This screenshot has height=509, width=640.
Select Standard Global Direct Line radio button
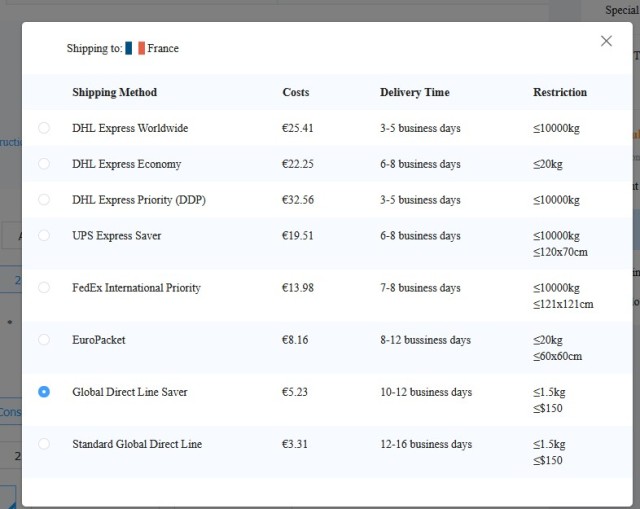click(44, 444)
